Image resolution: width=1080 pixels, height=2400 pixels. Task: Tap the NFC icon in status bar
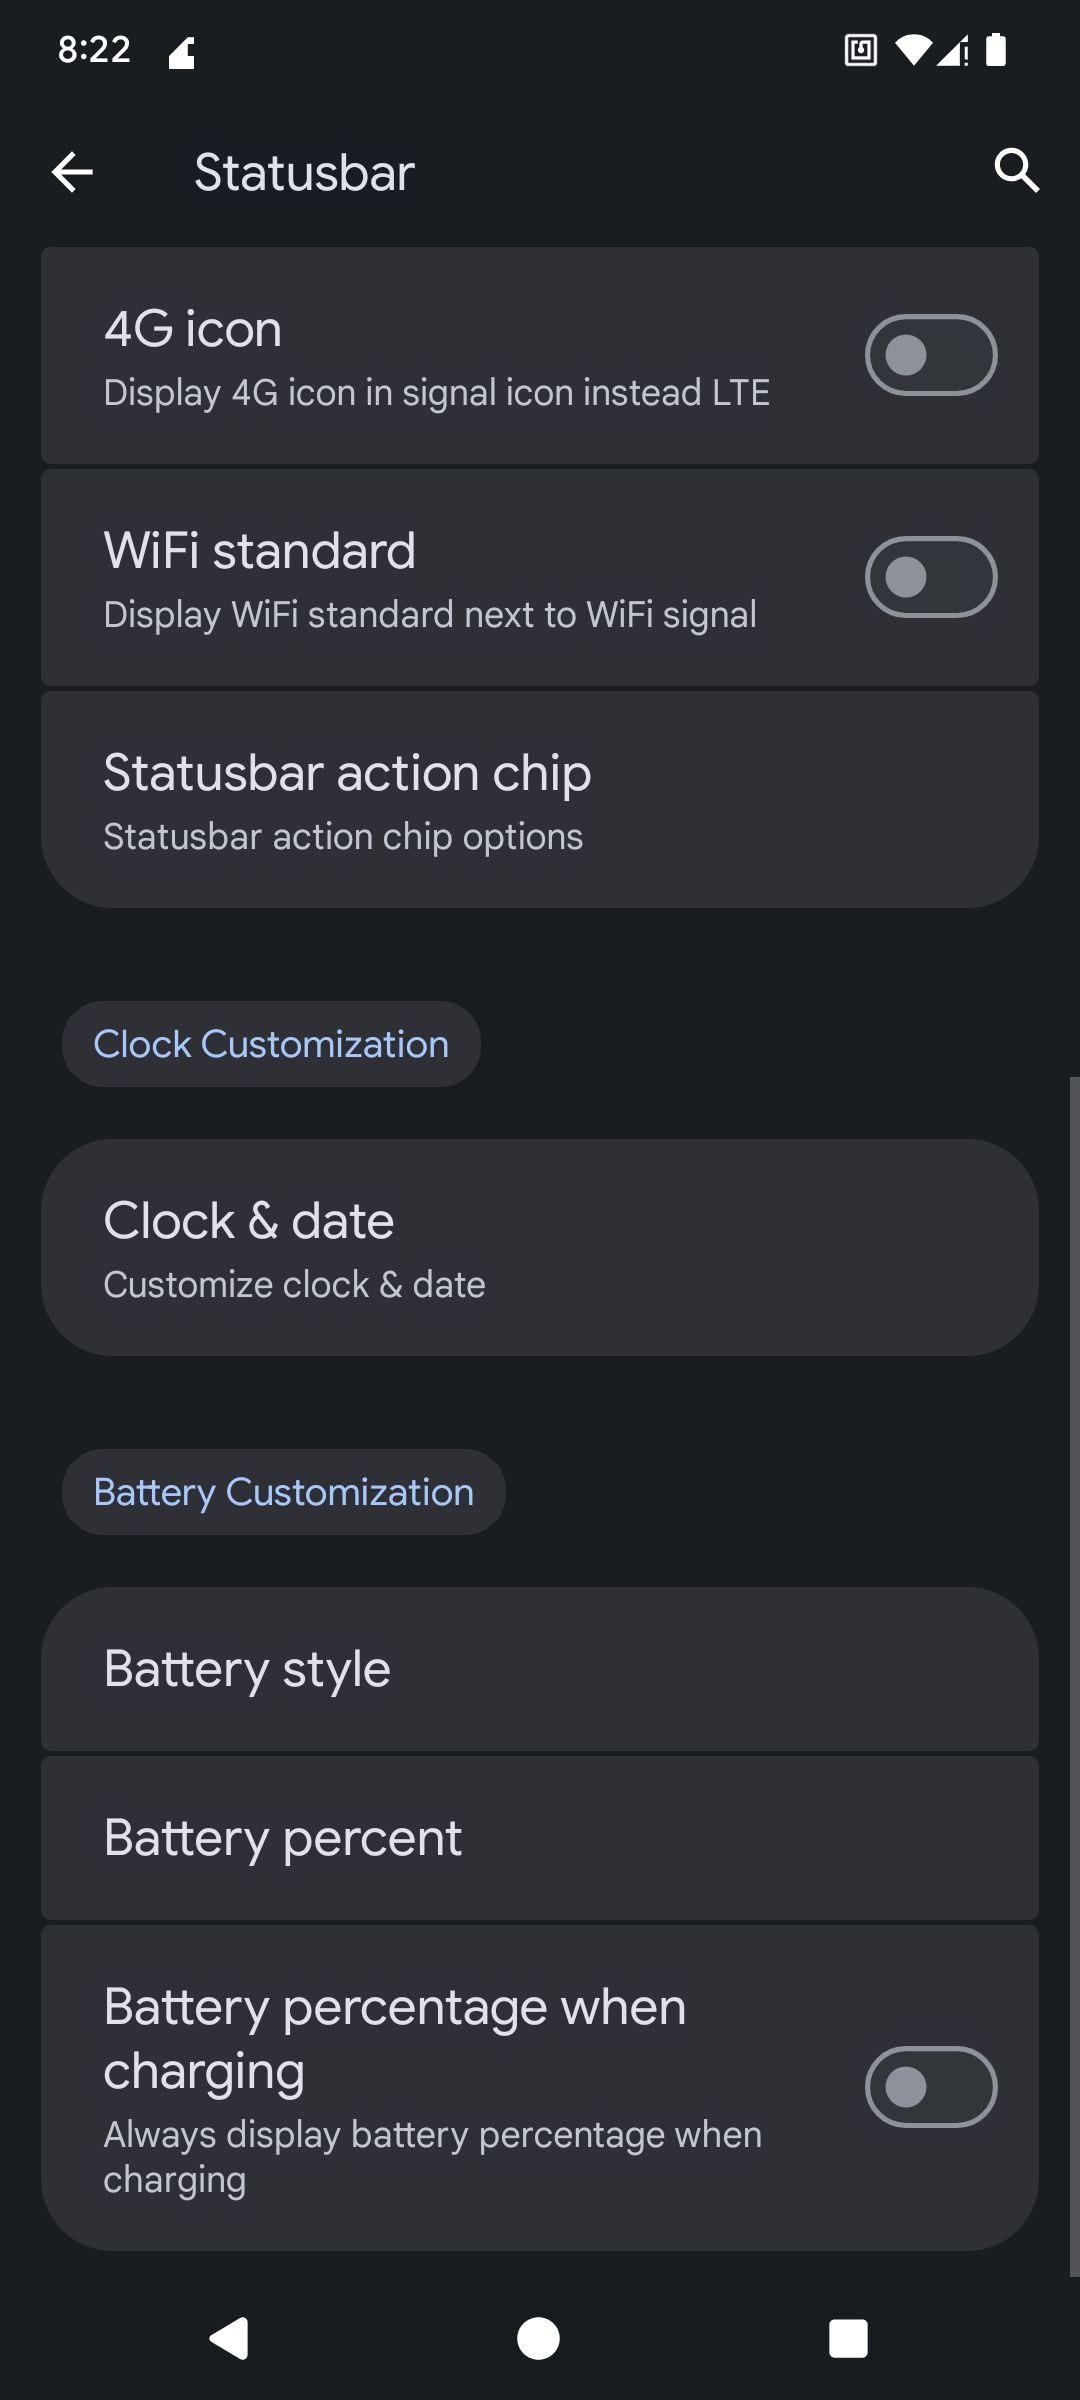coord(860,49)
